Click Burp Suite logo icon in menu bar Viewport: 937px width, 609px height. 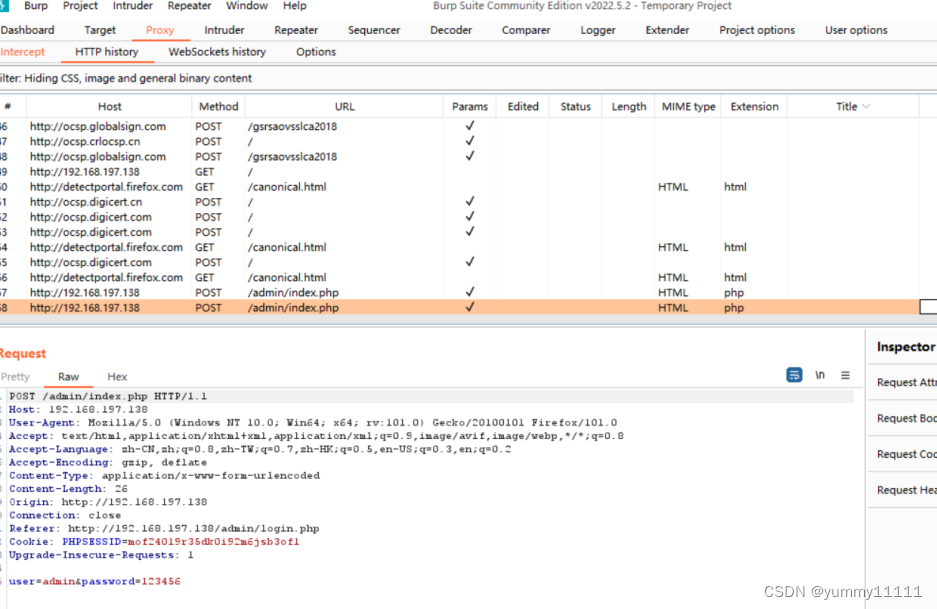click(4, 6)
